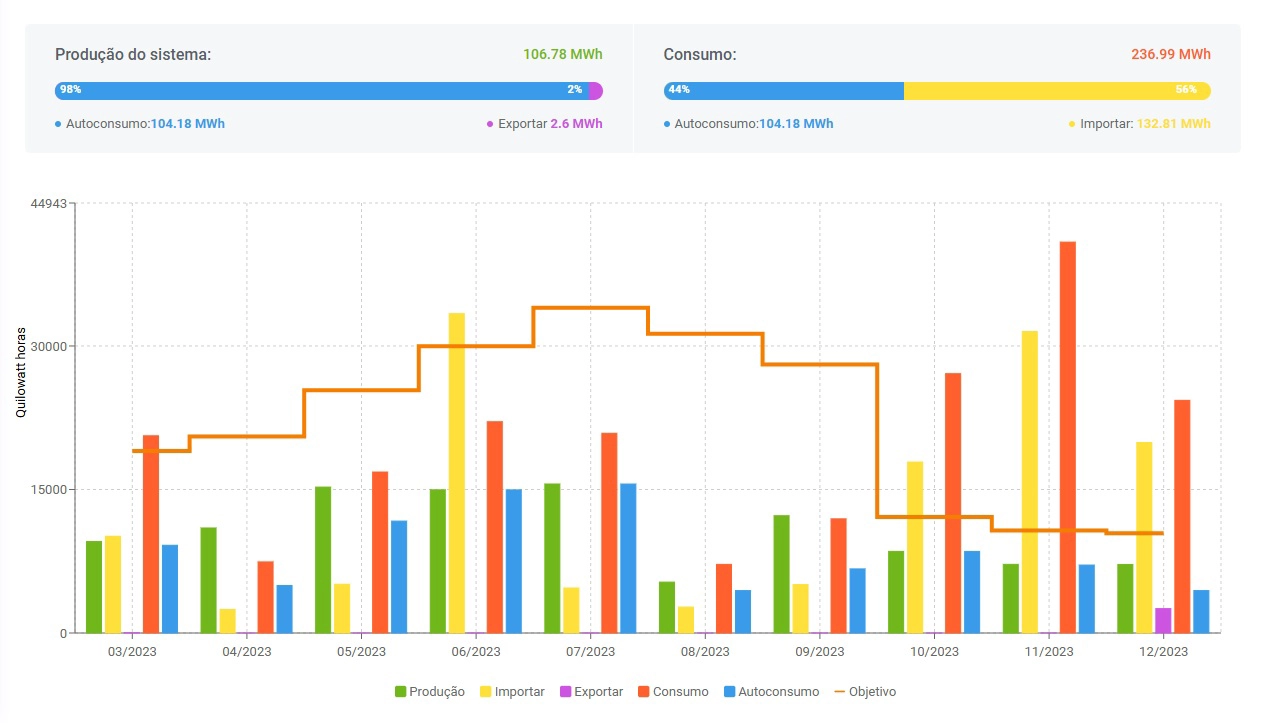Select the yellow Importar bar for 06/2023

[x=457, y=473]
